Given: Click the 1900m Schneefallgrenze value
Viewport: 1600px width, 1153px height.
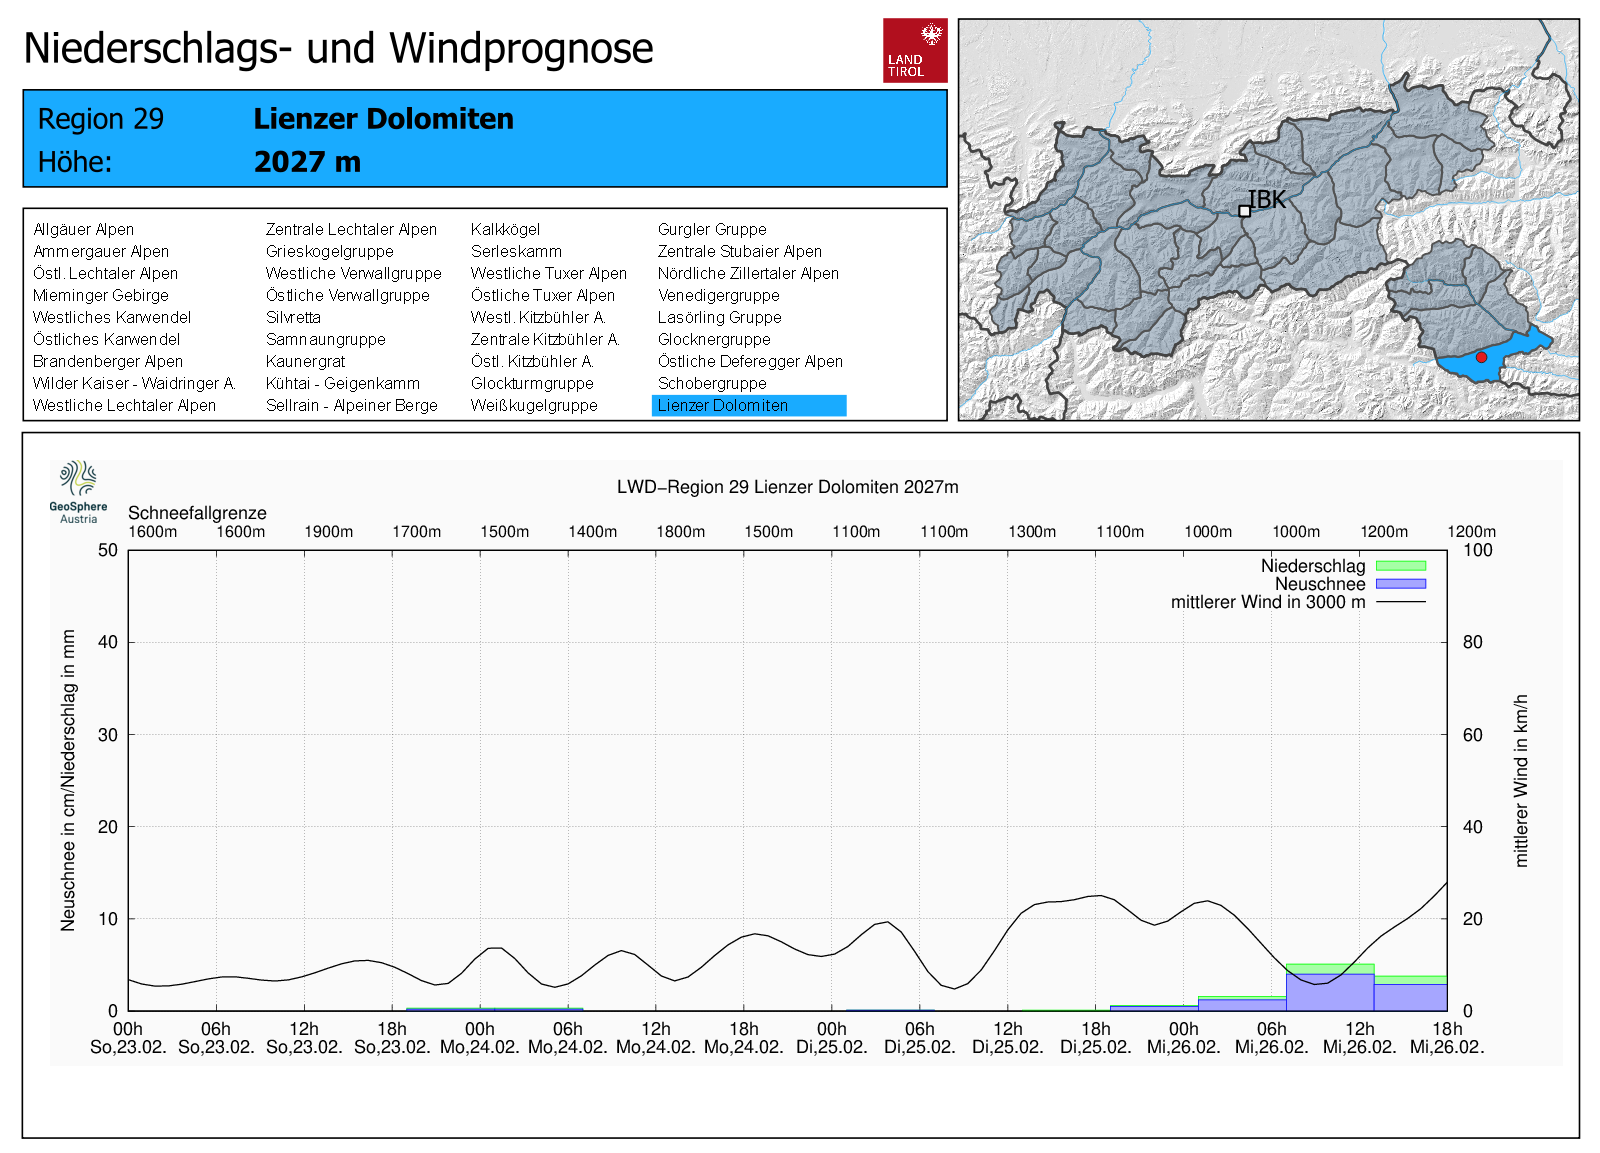Looking at the screenshot, I should (x=328, y=532).
